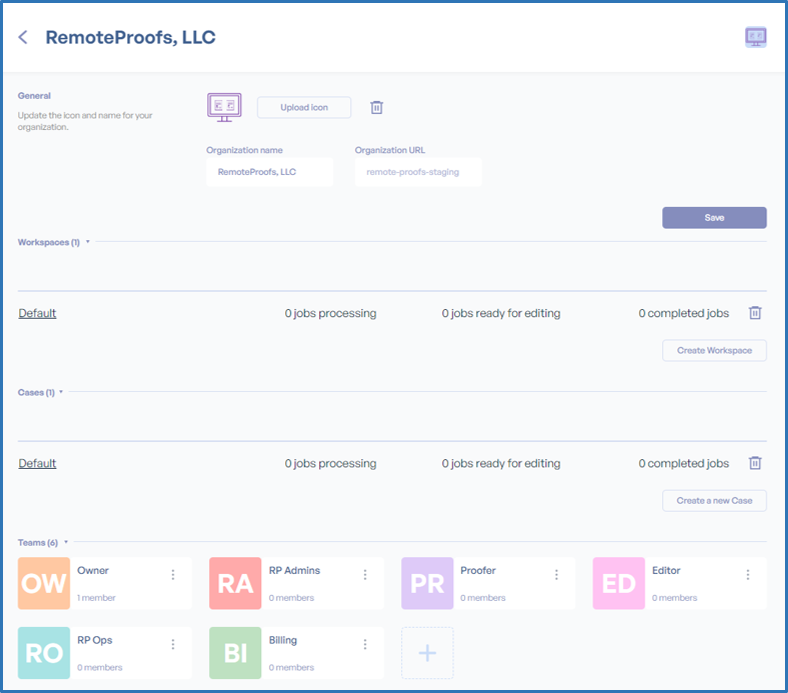788x693 pixels.
Task: Click '0 completed jobs' in workspace row
Action: [x=683, y=313]
